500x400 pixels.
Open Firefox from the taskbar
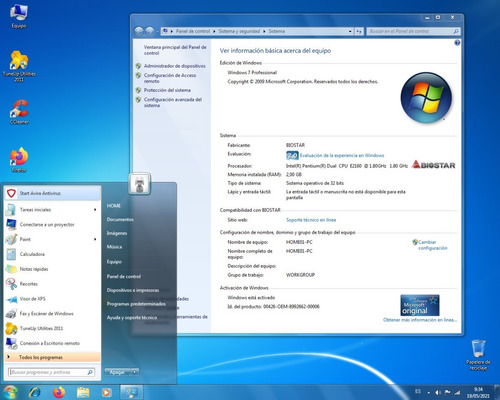coord(59,392)
